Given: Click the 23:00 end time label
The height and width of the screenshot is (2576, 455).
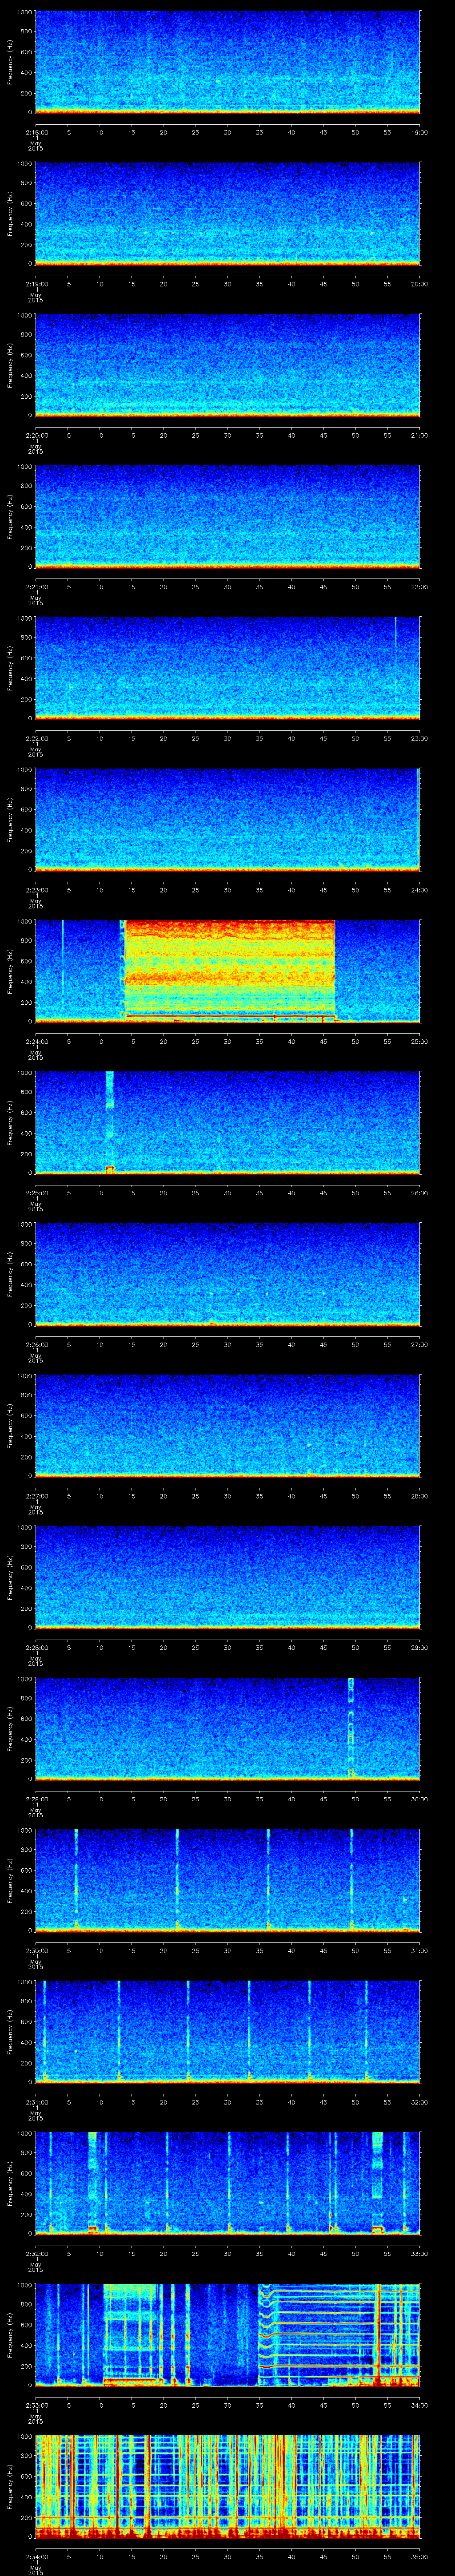Looking at the screenshot, I should [x=420, y=737].
